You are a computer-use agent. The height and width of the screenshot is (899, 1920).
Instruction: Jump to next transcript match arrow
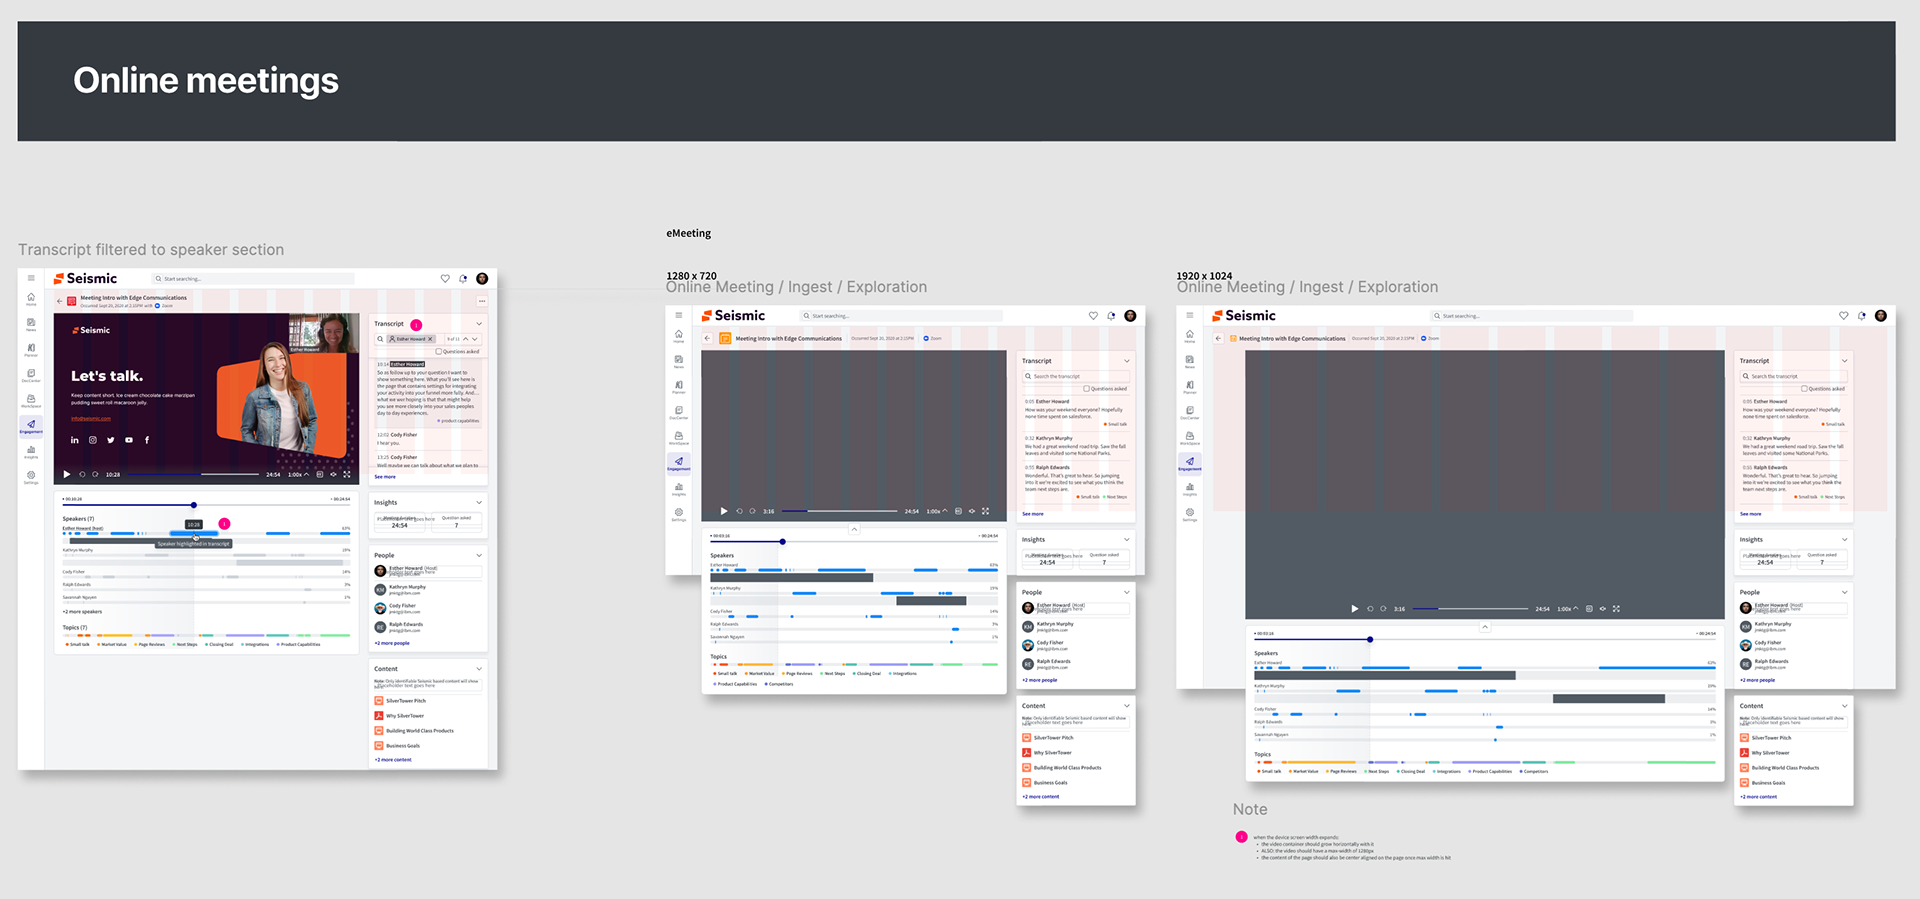coord(475,339)
